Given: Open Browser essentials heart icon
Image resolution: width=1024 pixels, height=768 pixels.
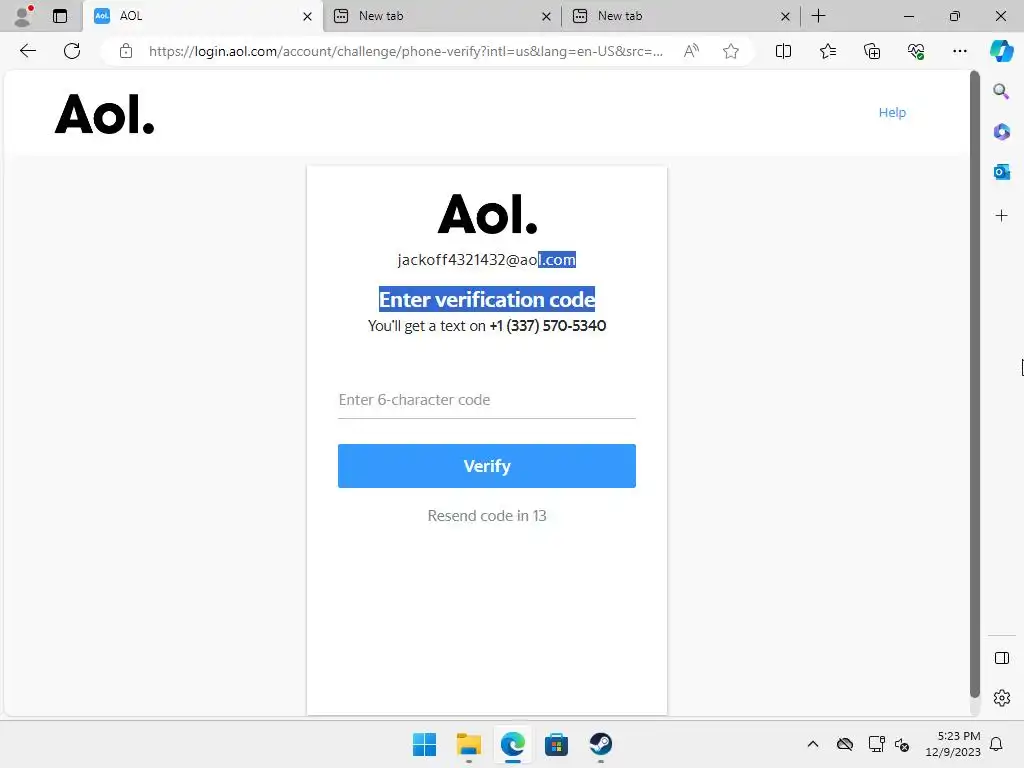Looking at the screenshot, I should point(916,51).
